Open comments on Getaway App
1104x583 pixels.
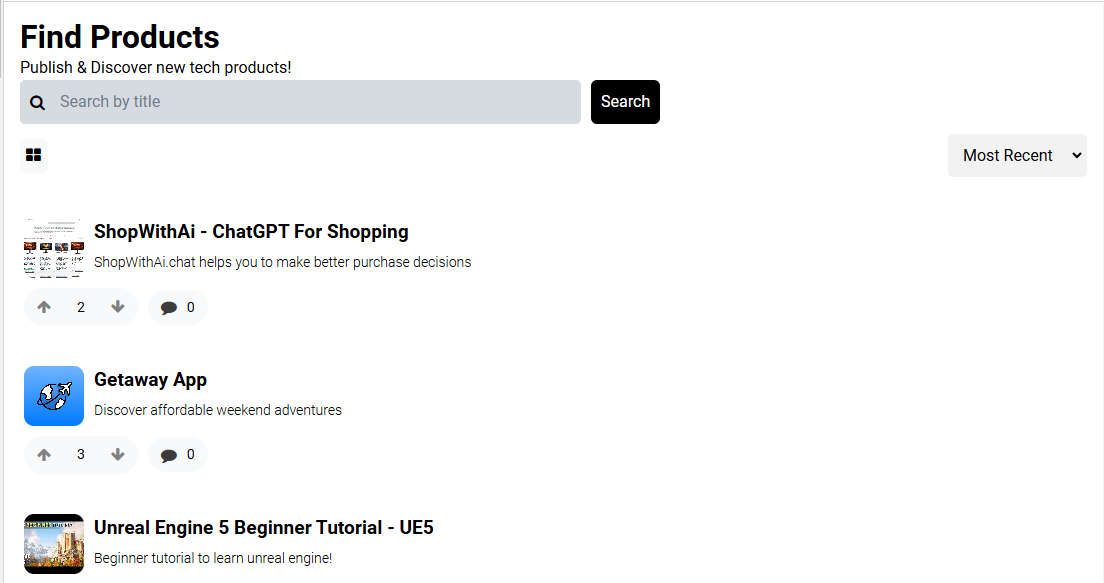click(177, 455)
